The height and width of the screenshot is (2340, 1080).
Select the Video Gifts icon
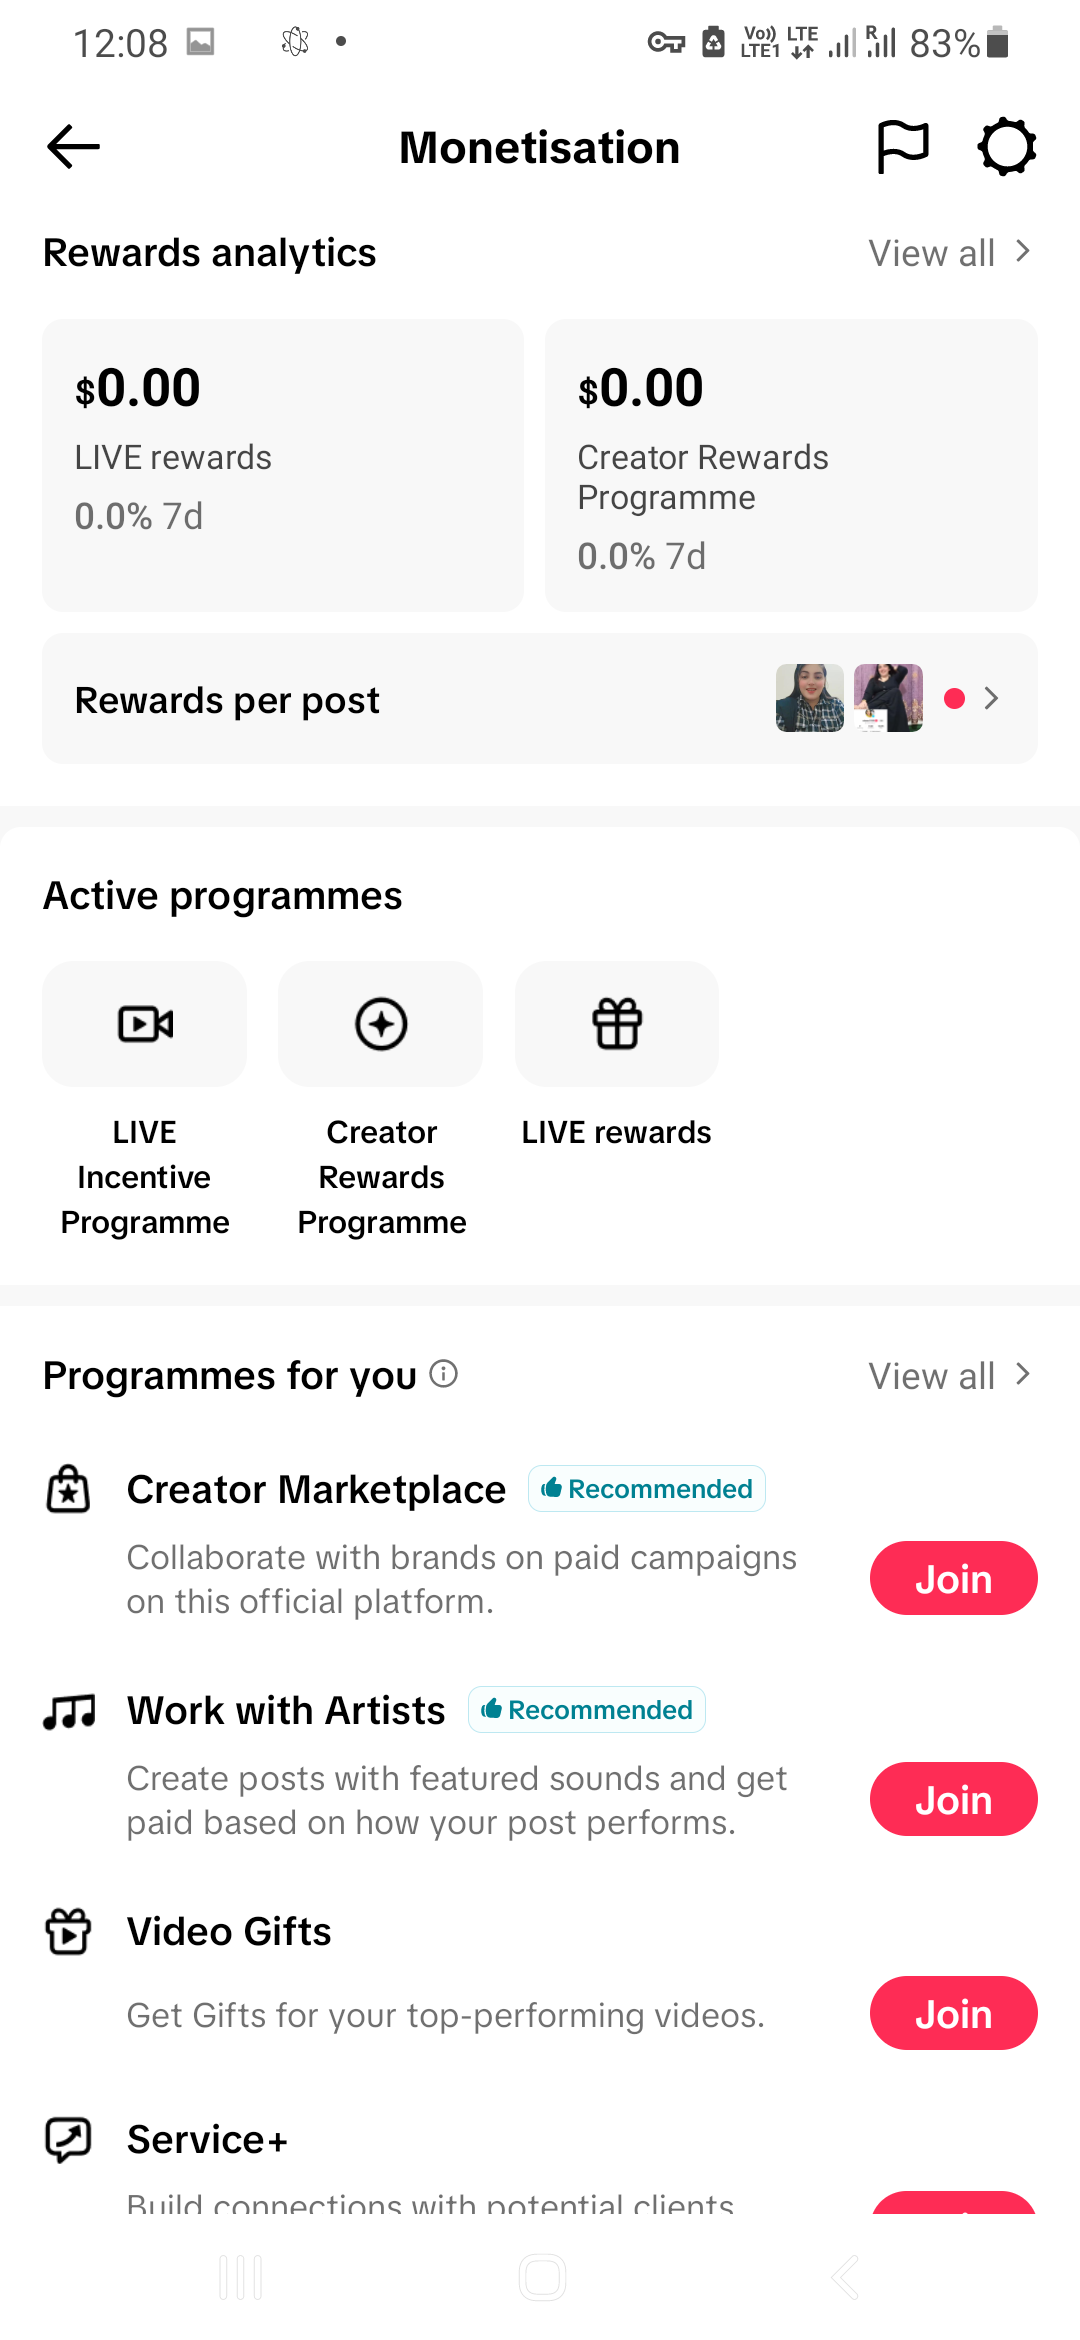tap(69, 1931)
